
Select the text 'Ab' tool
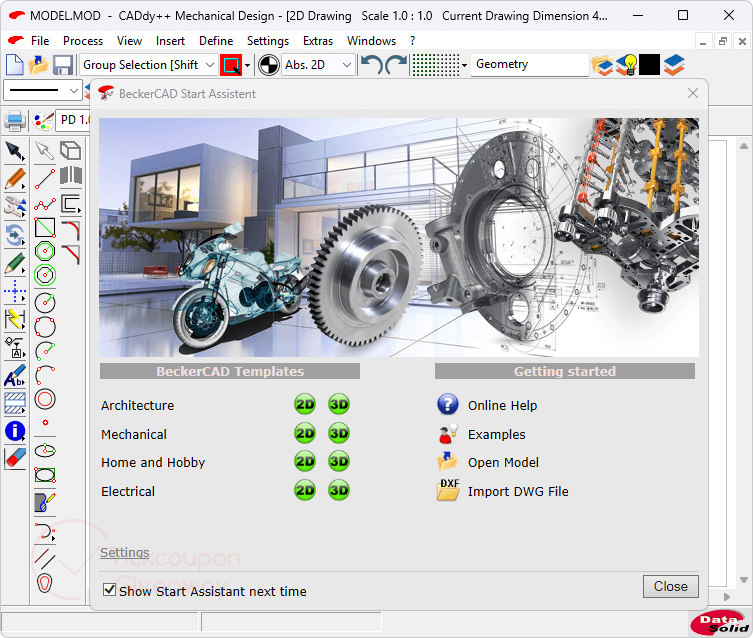15,375
